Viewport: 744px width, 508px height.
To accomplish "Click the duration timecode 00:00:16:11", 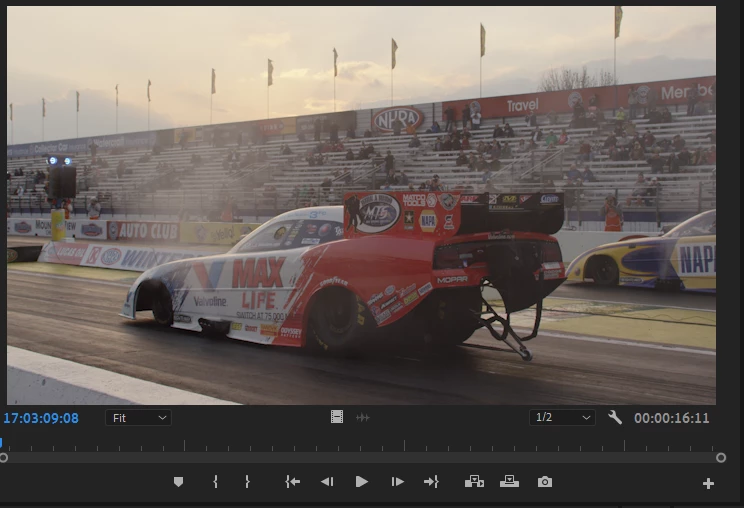I will [671, 418].
